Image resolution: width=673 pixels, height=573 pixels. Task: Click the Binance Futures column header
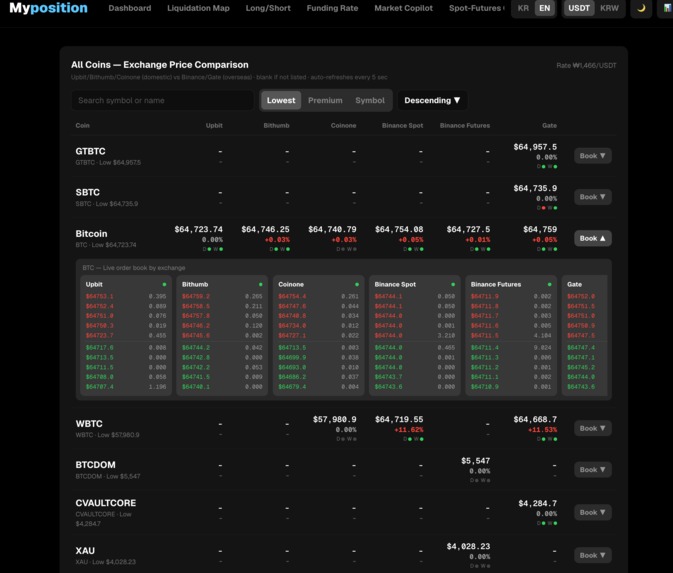(465, 125)
